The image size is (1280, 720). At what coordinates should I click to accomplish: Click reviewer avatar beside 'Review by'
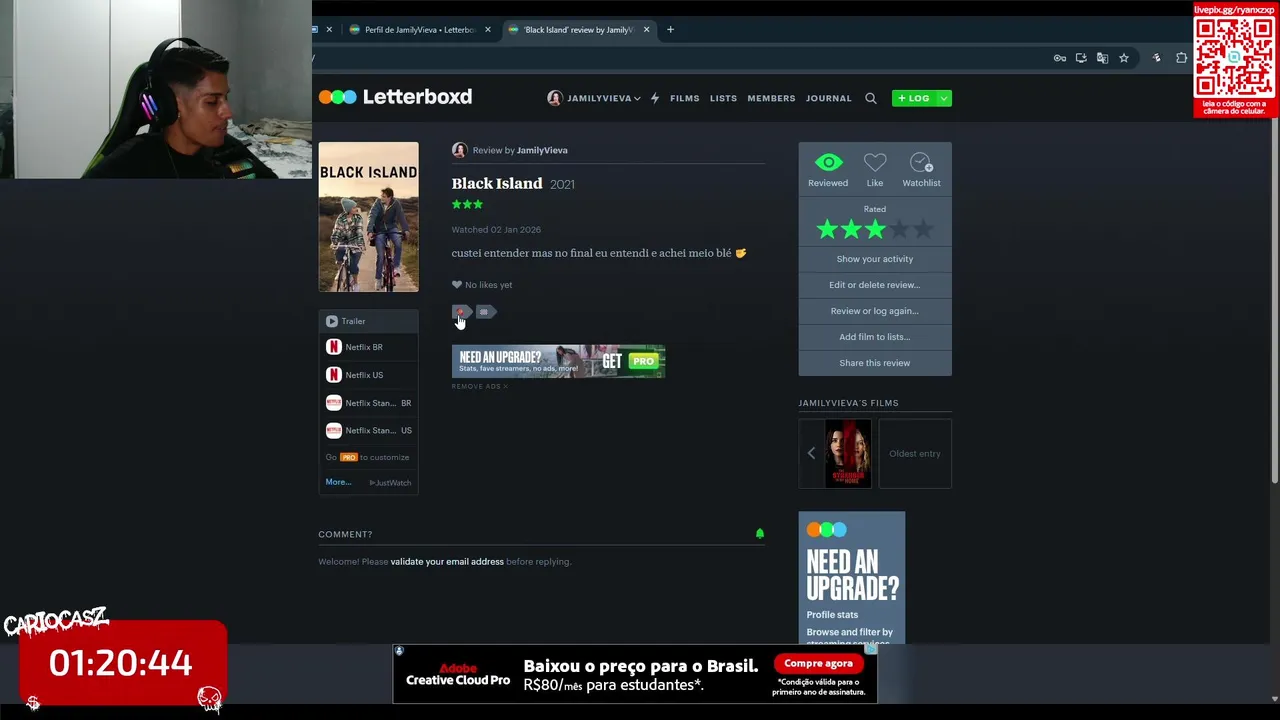[x=459, y=150]
